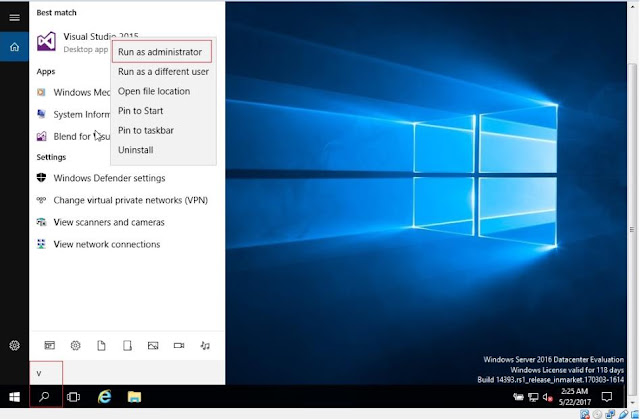Open the Action Center notification icon
Viewport: 640px width, 419px height.
607,397
